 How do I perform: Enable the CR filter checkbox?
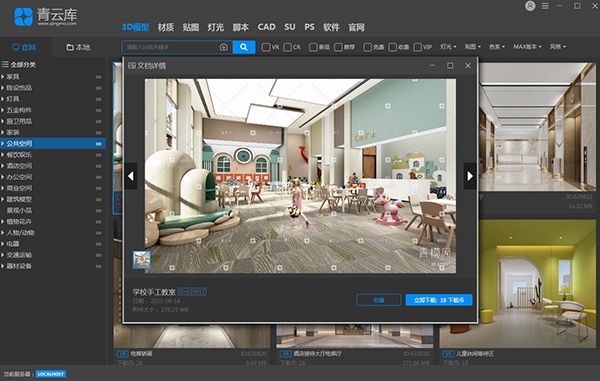[x=288, y=47]
